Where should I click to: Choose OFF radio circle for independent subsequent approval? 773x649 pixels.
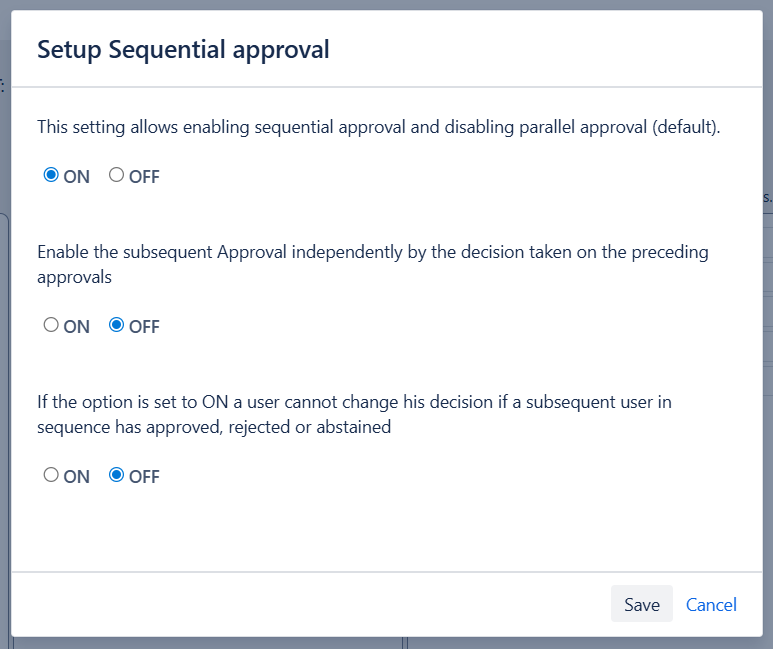(x=116, y=325)
